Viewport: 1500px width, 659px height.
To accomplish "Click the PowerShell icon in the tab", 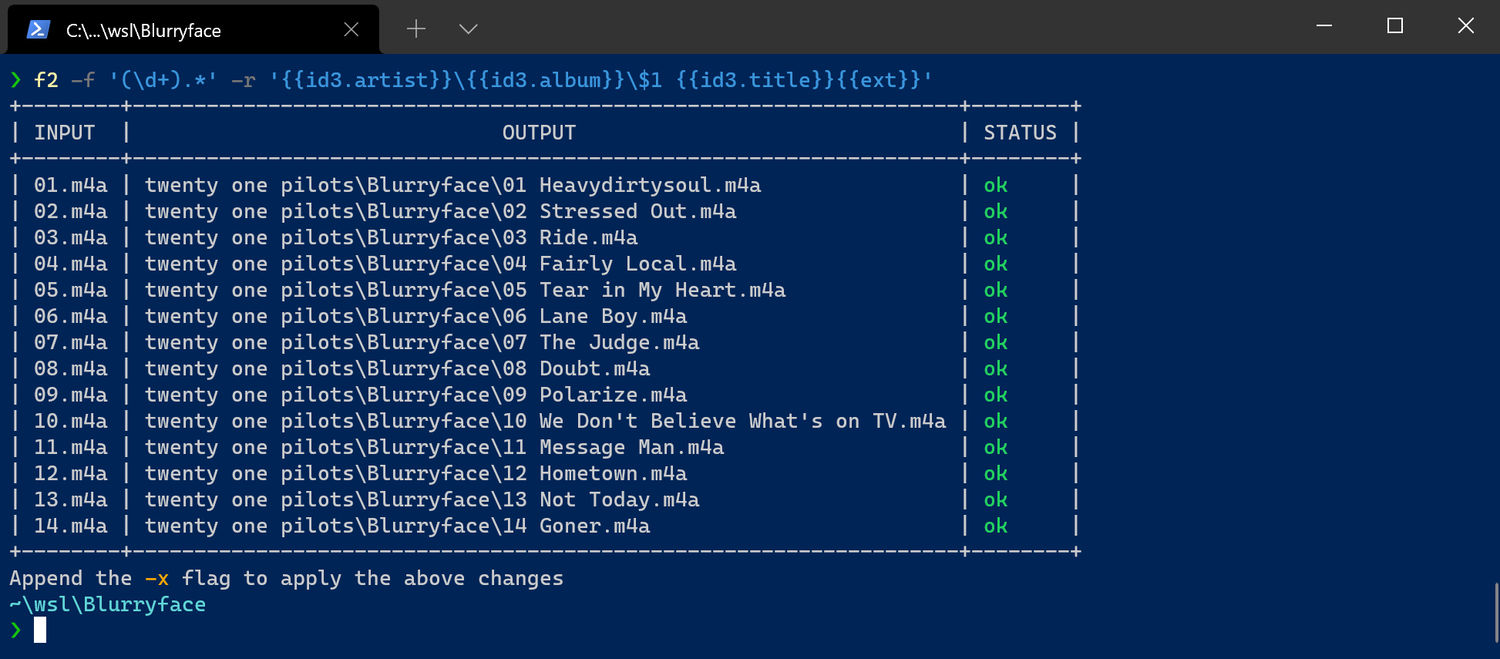I will 38,29.
